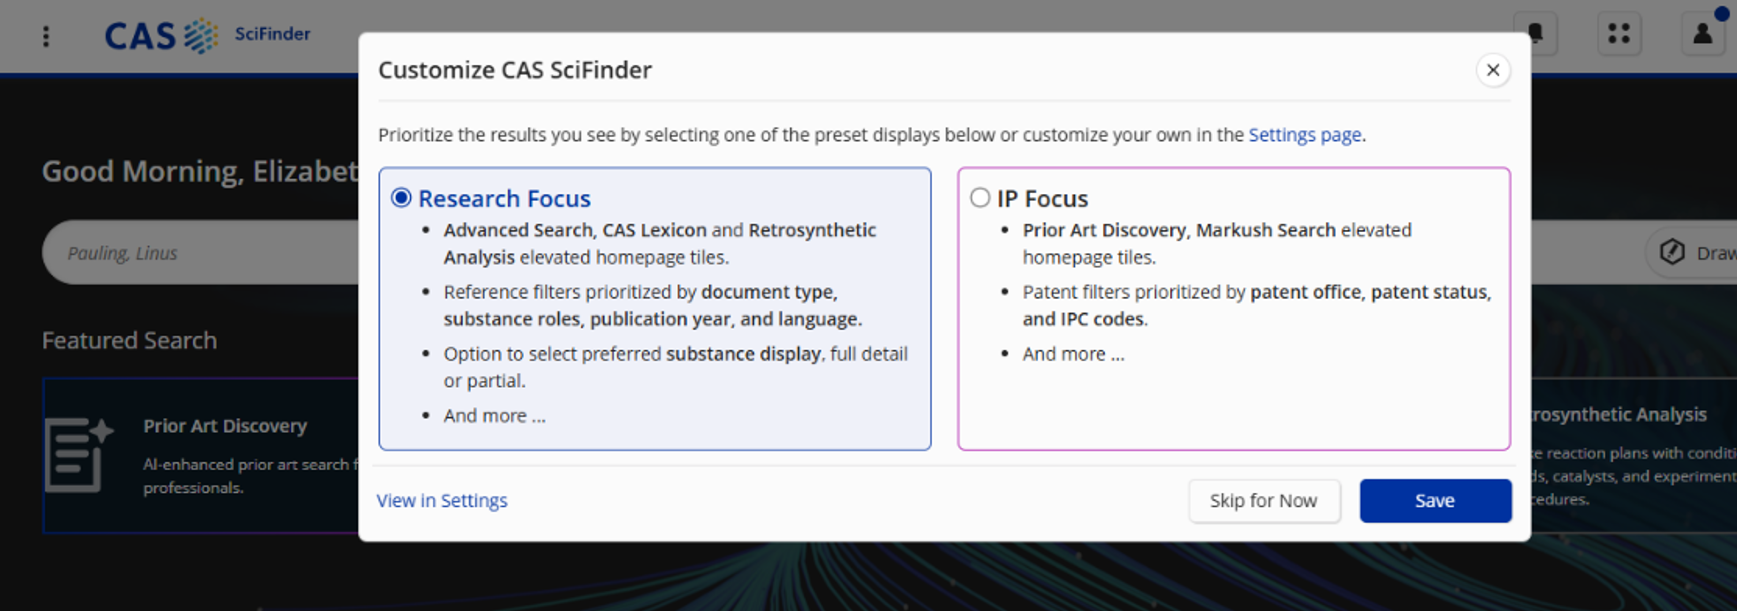Open the Prior Art Discovery tile title
The height and width of the screenshot is (611, 1737).
225,425
